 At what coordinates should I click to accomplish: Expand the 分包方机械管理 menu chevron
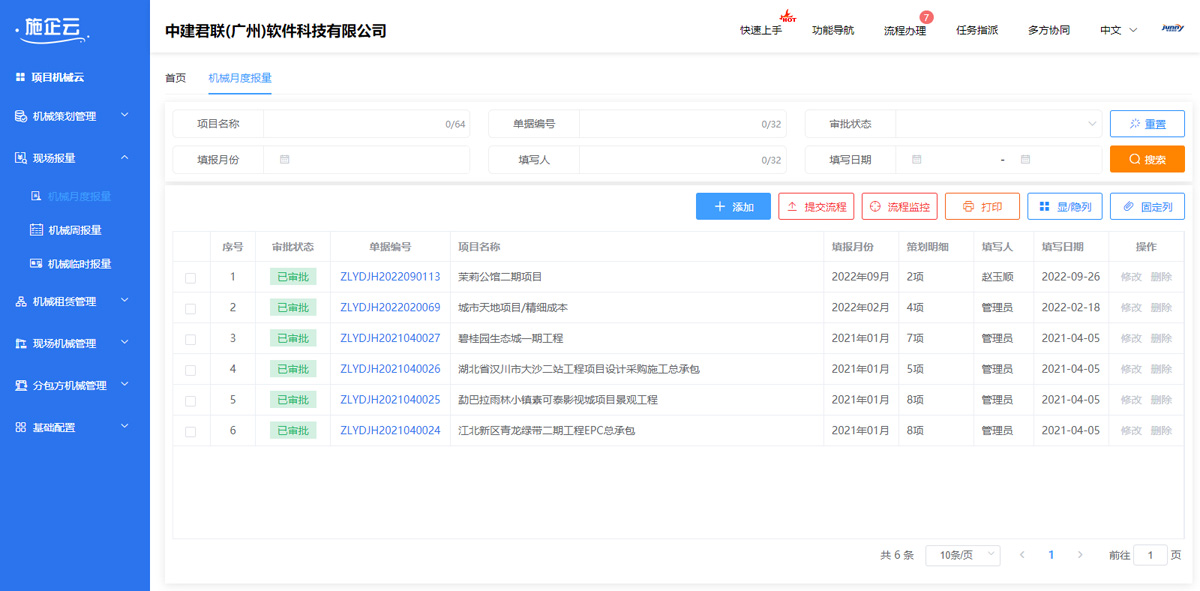coord(125,384)
